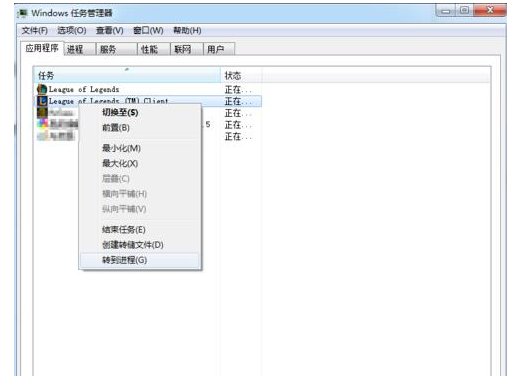Open the 选项(O) menu
516x389 pixels.
click(72, 31)
